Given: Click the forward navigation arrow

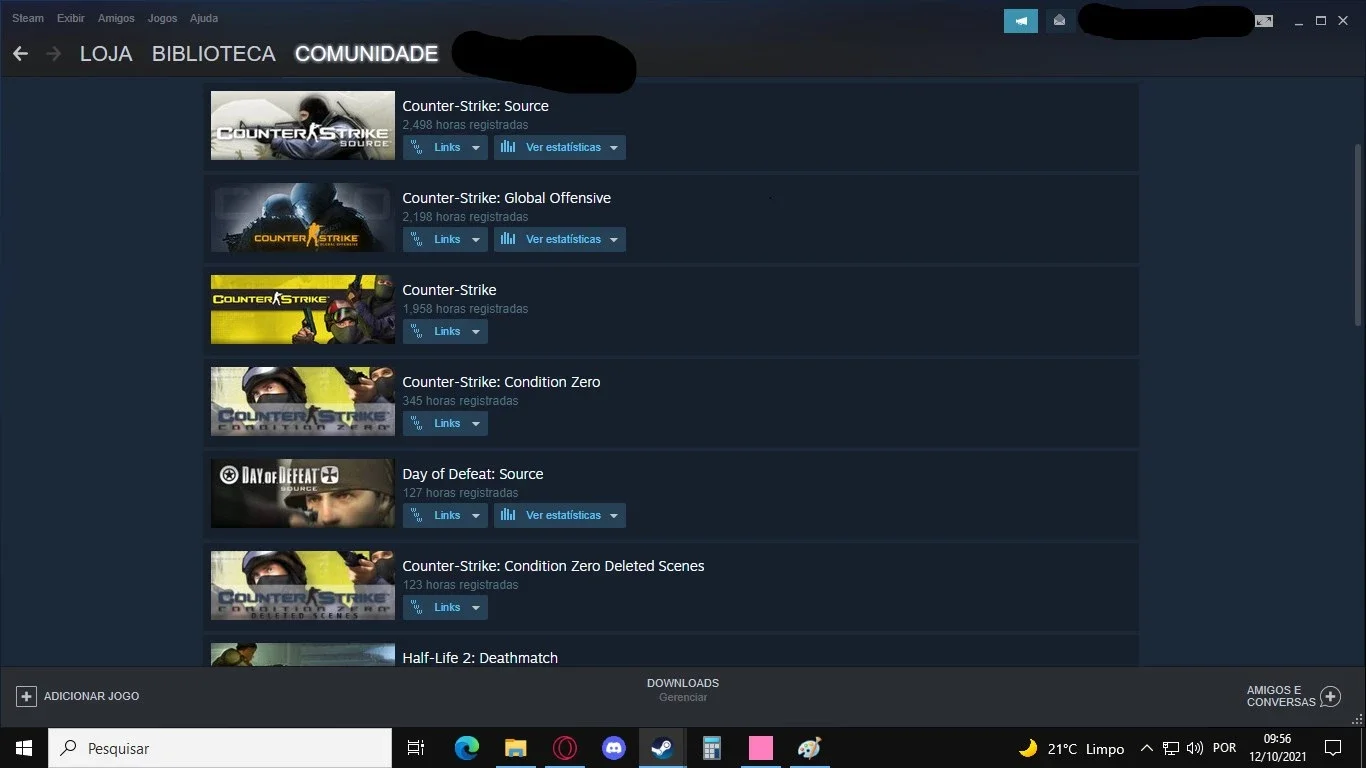Looking at the screenshot, I should pyautogui.click(x=53, y=54).
